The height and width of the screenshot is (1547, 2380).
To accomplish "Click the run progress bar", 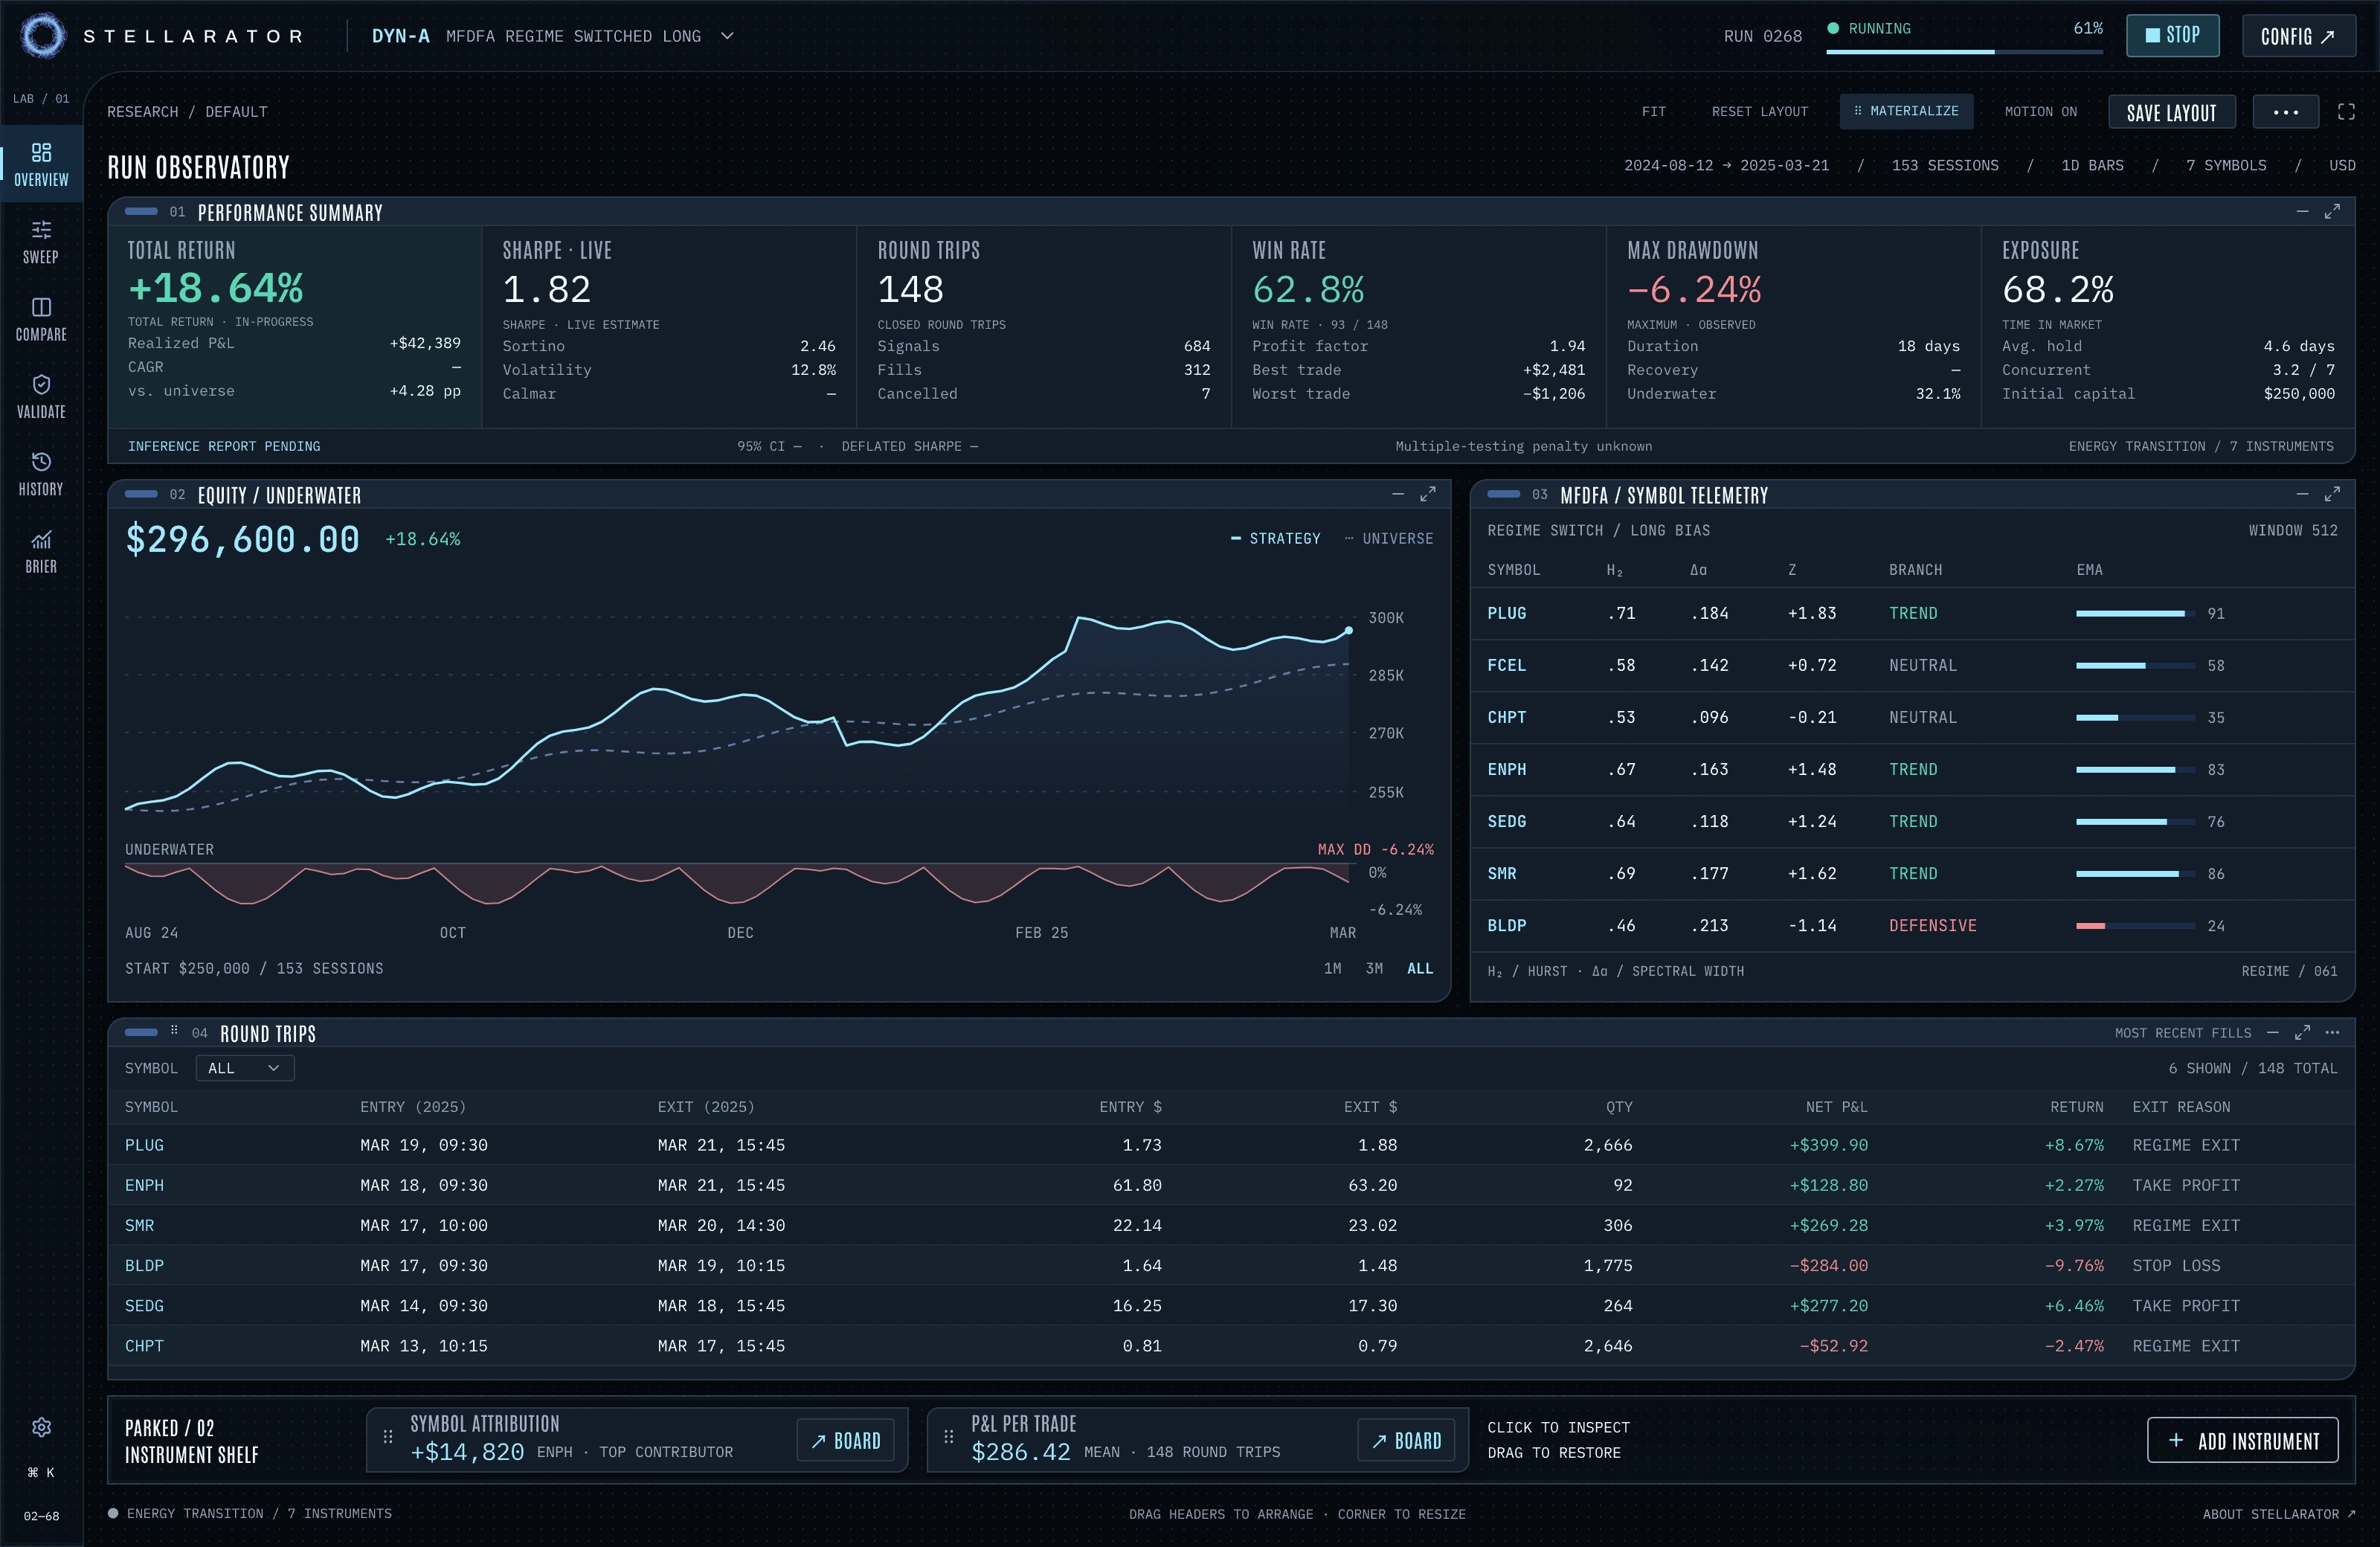I will (x=1964, y=51).
